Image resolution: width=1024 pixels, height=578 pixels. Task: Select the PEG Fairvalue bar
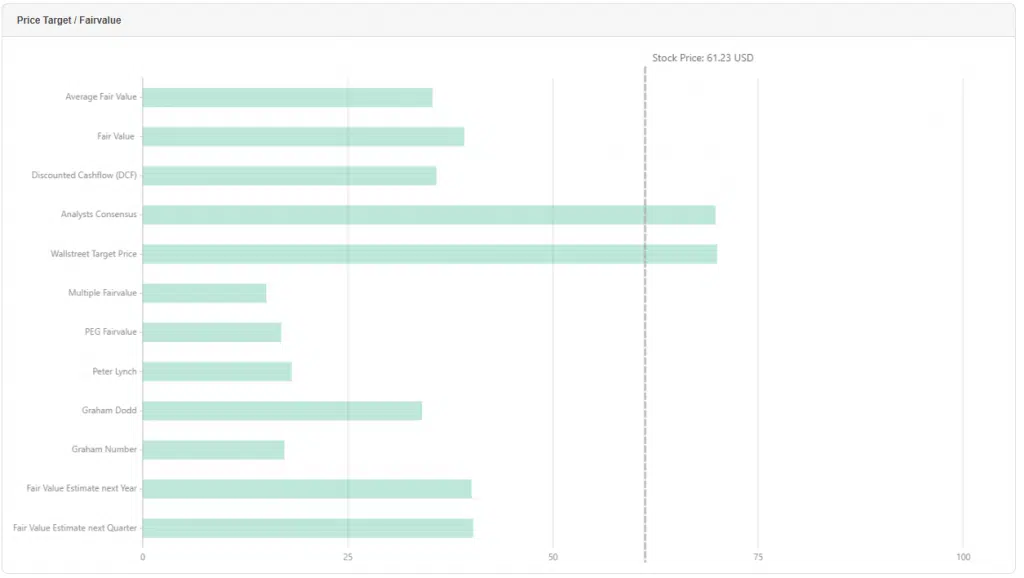(211, 332)
